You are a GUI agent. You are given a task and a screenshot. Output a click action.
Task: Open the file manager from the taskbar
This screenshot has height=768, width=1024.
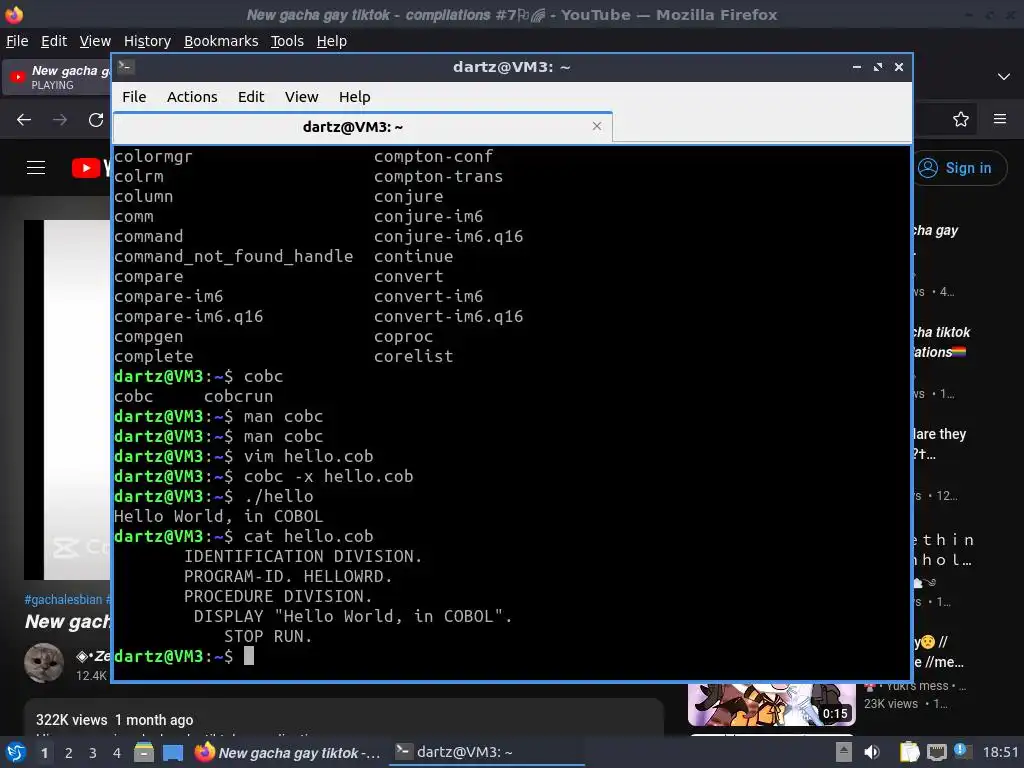144,752
